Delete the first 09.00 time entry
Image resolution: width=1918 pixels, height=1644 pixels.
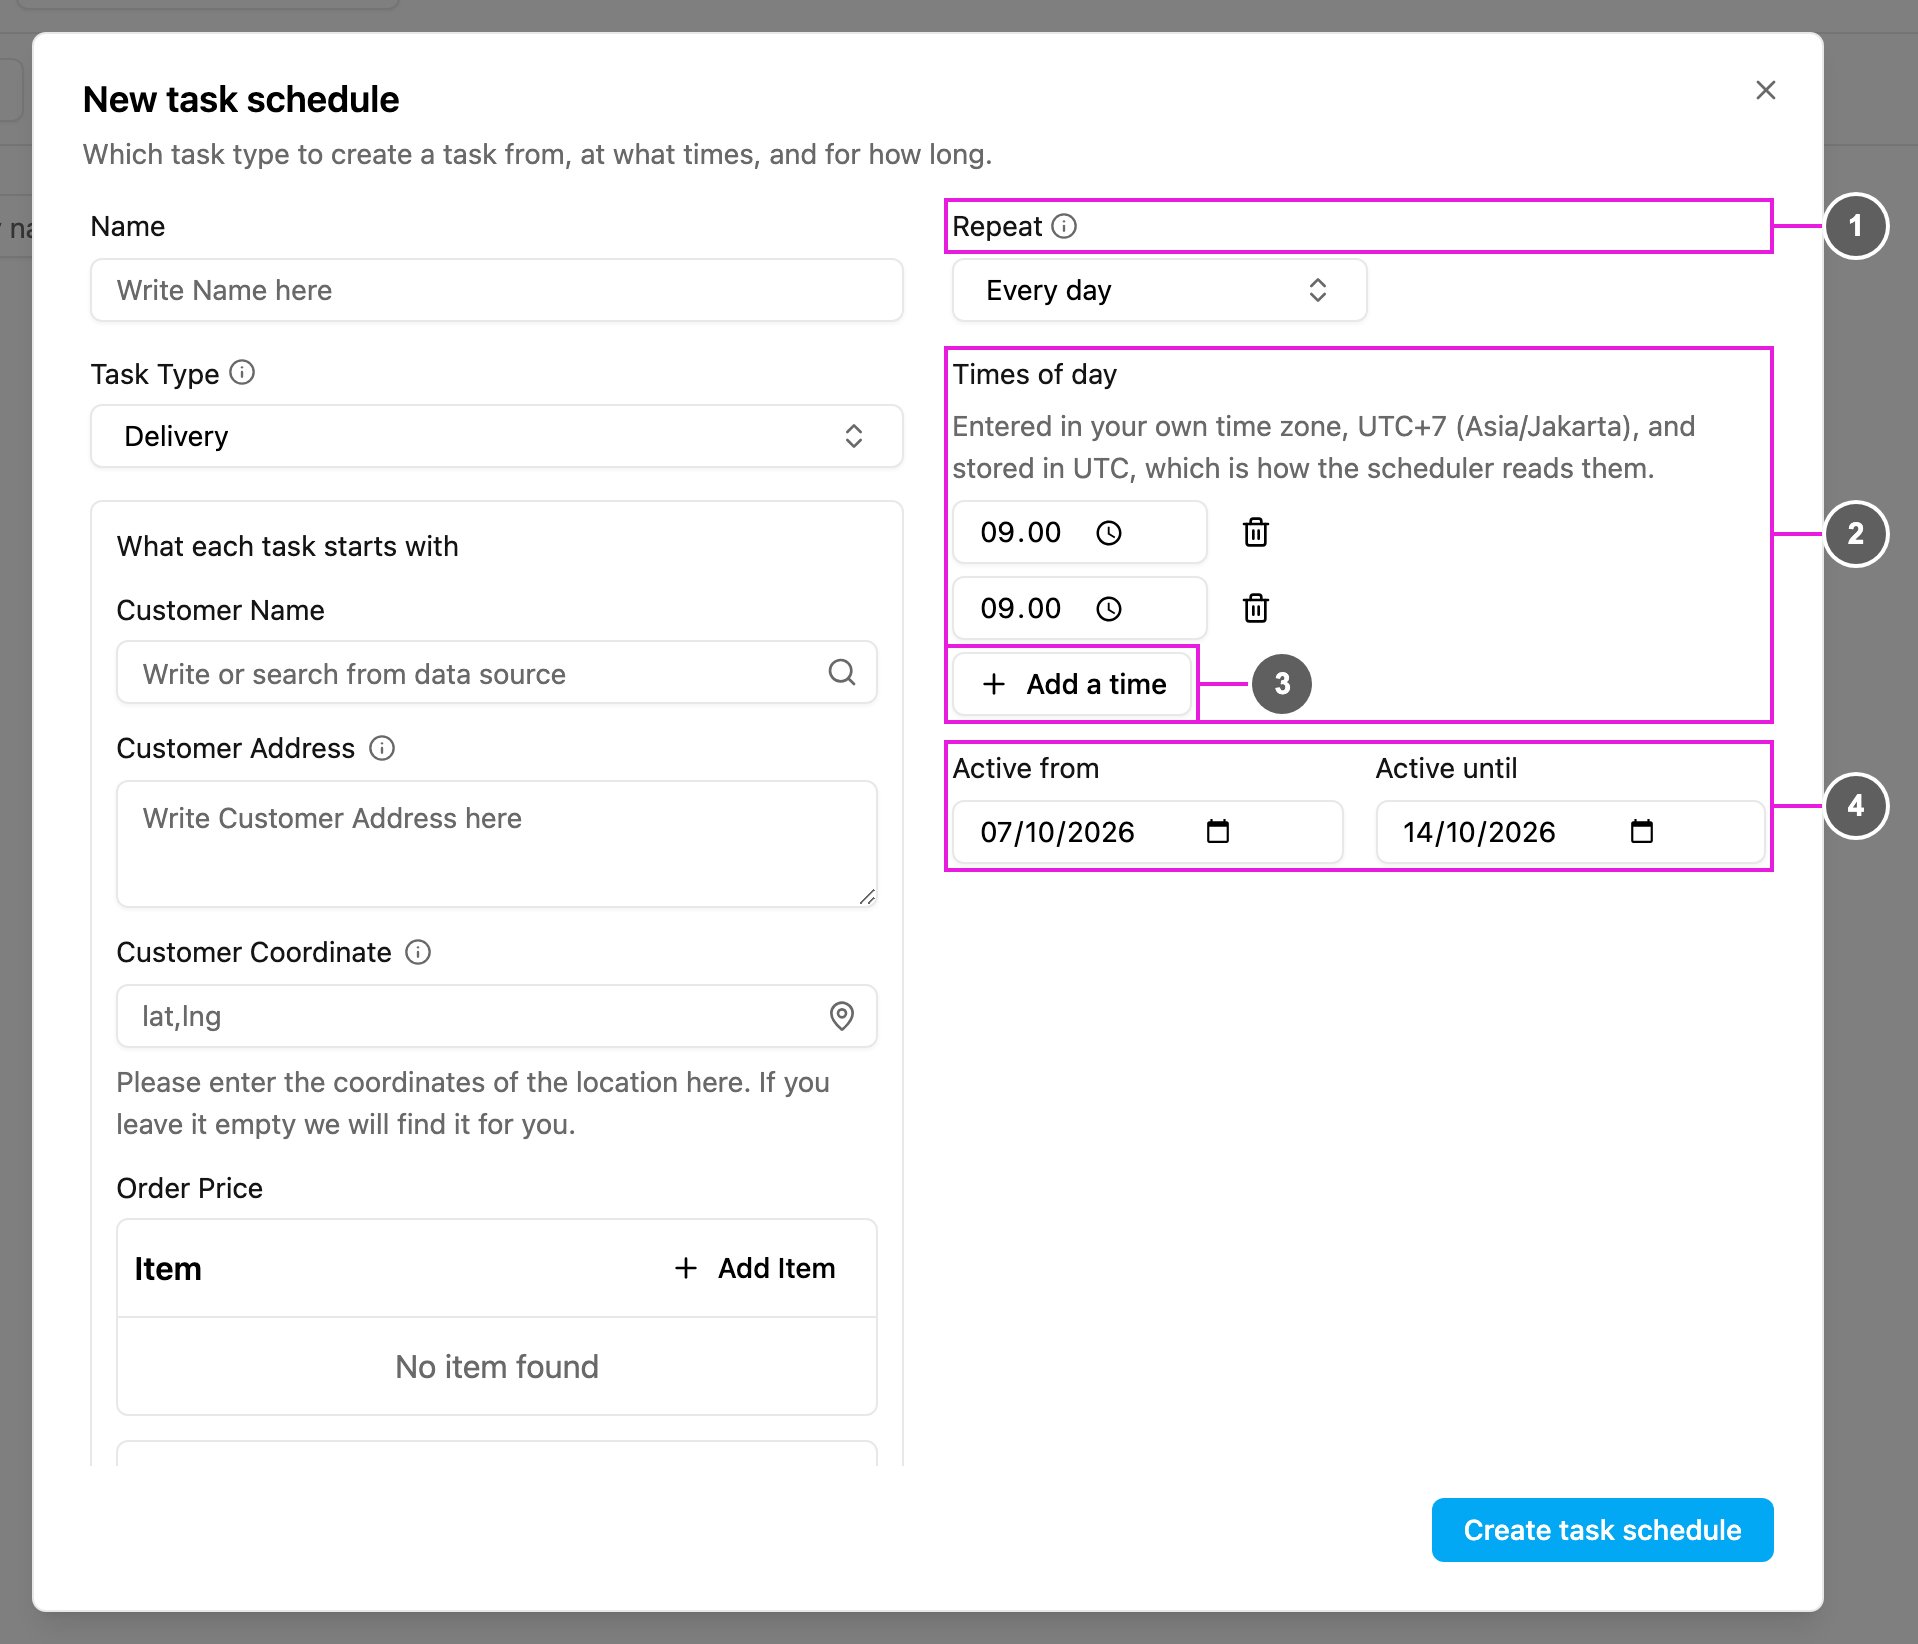[1256, 532]
